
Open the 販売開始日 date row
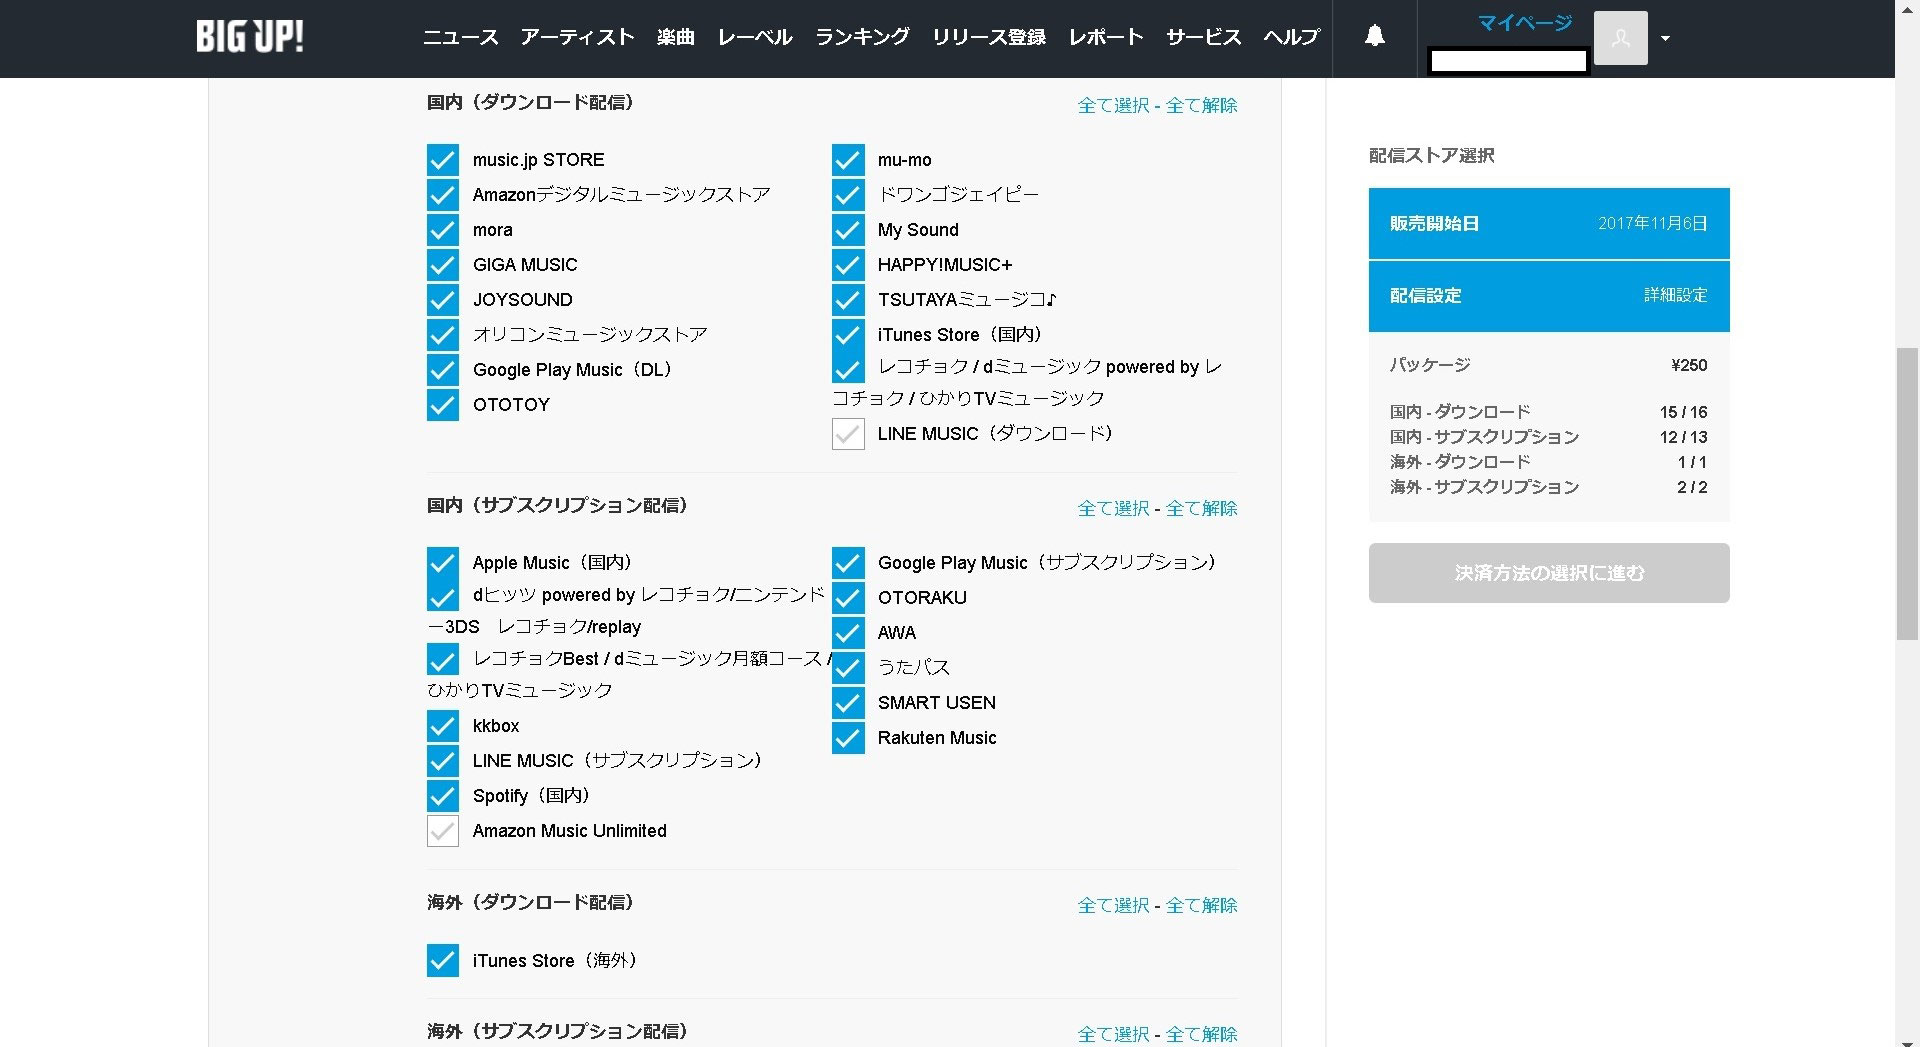coord(1549,224)
